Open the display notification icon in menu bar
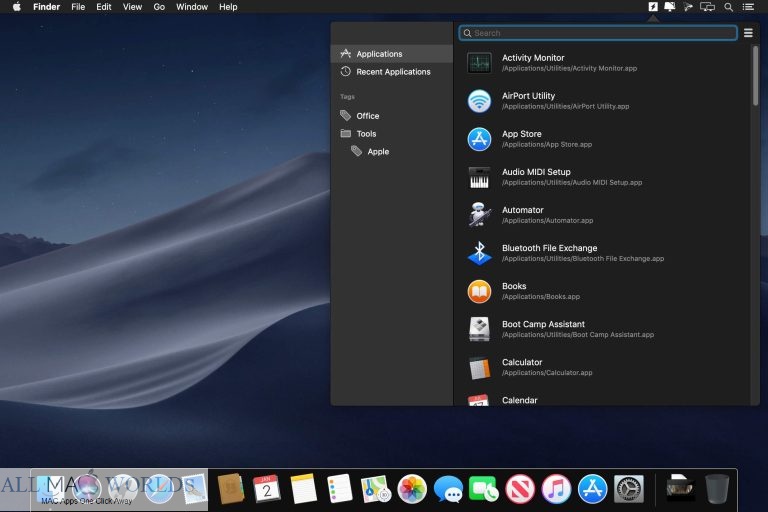This screenshot has width=768, height=512. pyautogui.click(x=670, y=7)
